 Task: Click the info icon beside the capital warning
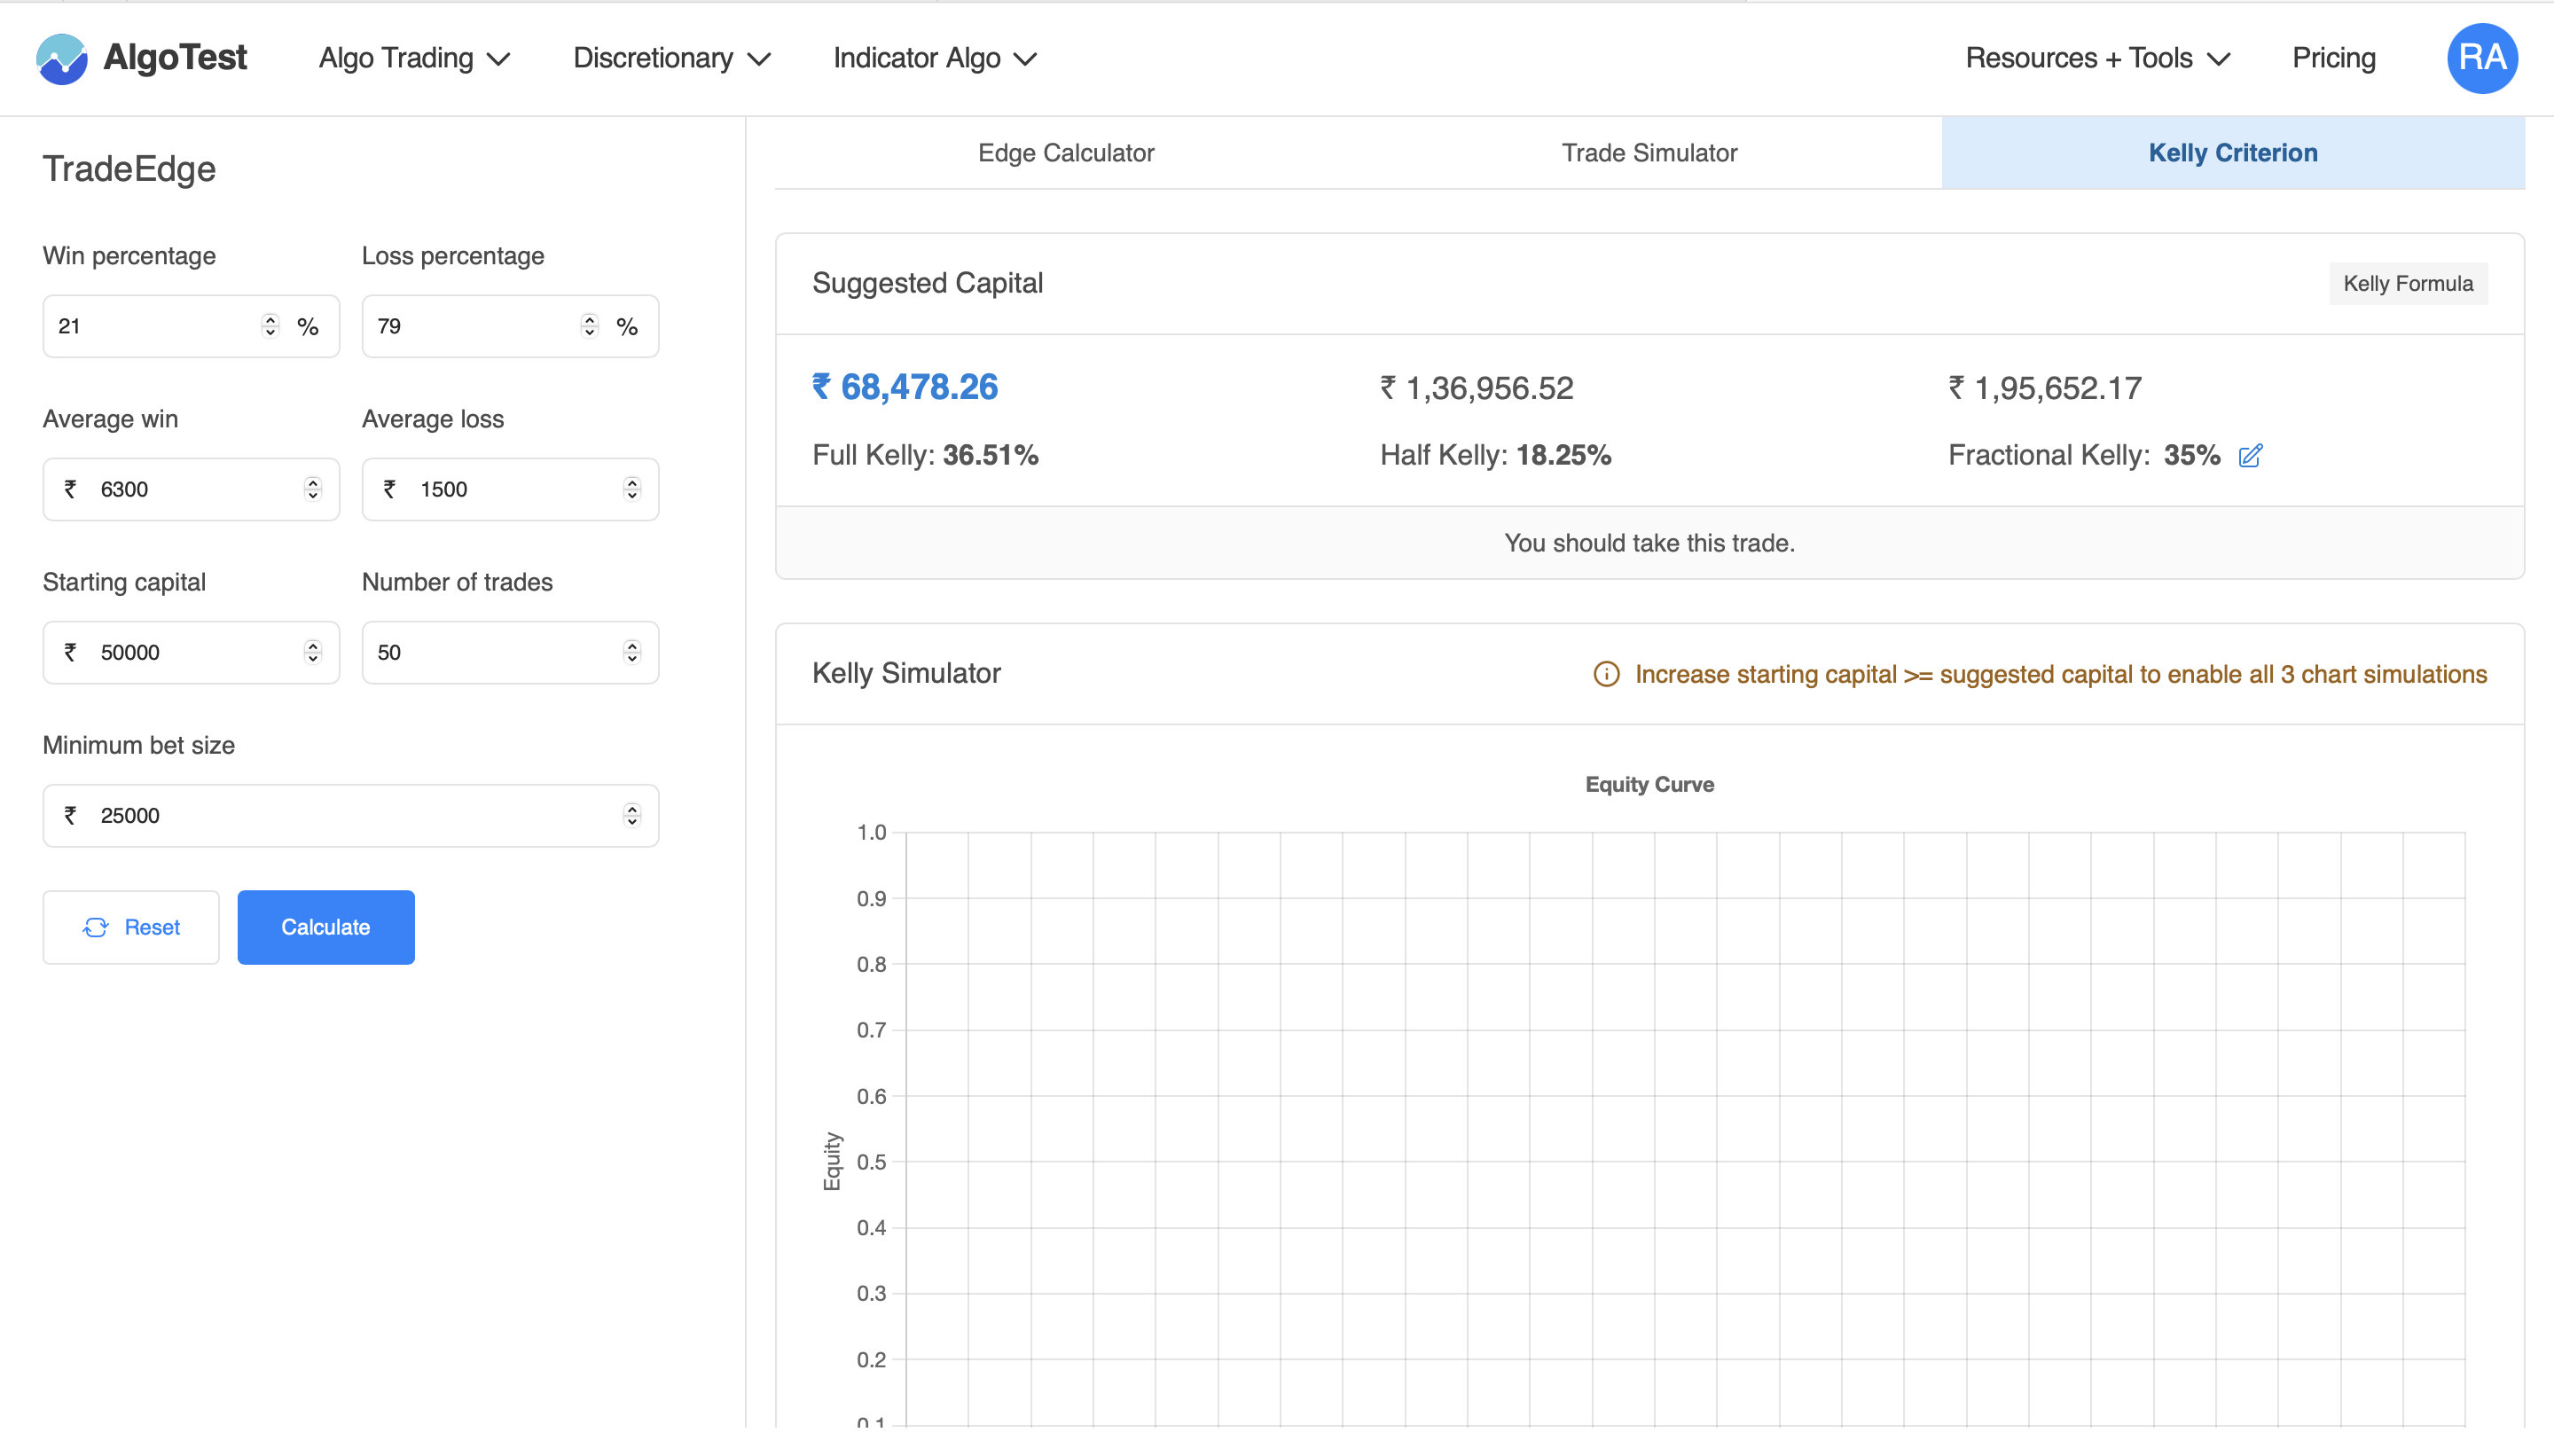1605,674
